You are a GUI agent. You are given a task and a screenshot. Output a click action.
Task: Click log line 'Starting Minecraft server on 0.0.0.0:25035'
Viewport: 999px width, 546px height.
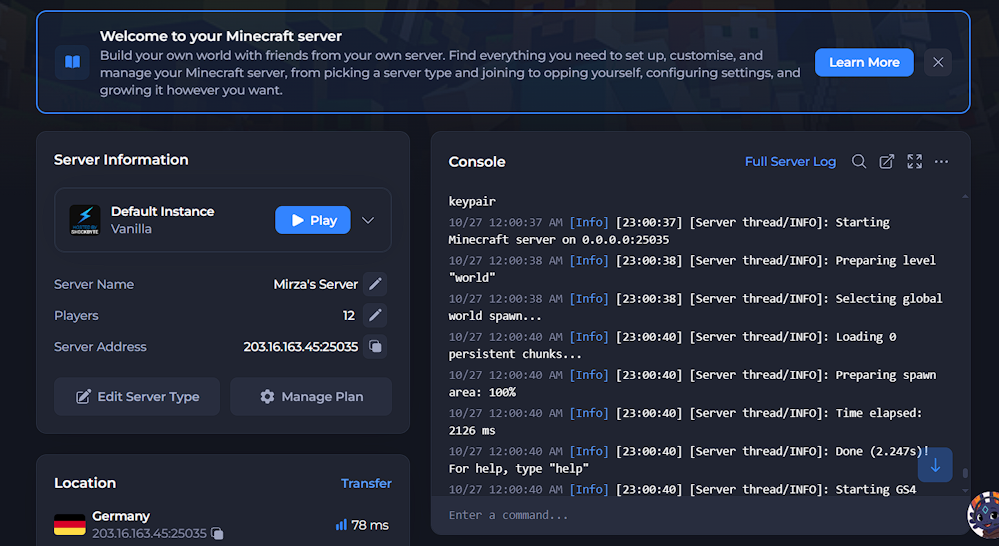(669, 231)
